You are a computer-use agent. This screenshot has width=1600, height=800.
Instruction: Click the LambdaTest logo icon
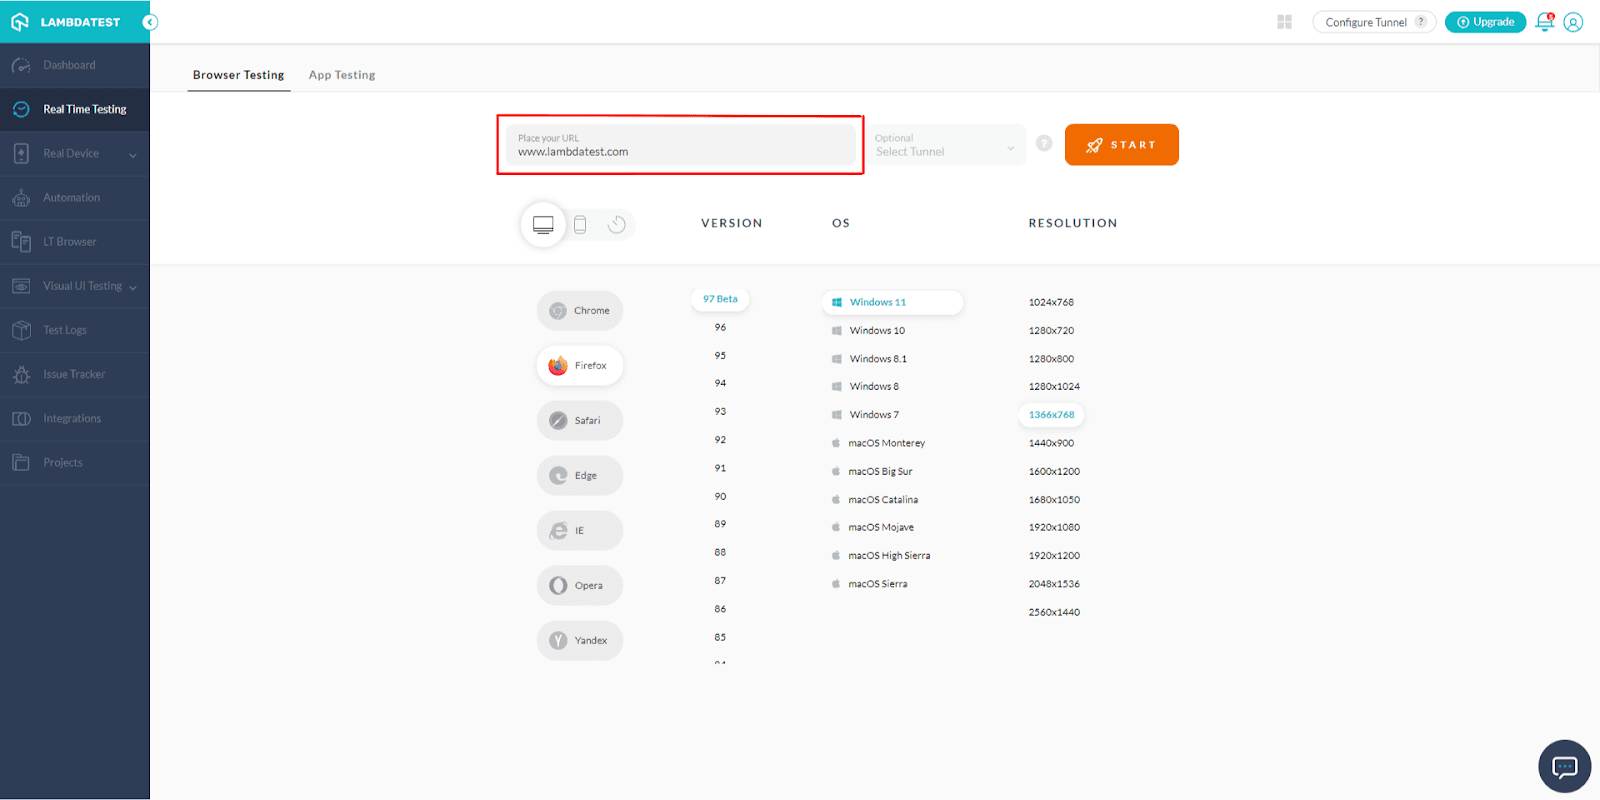click(x=20, y=22)
